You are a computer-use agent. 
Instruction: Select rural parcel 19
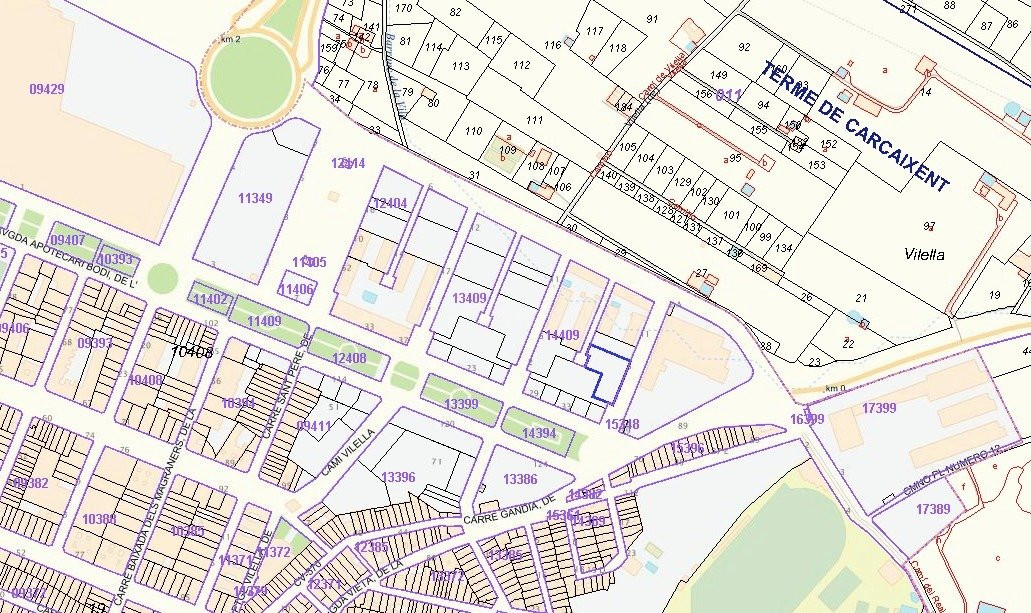pos(994,295)
